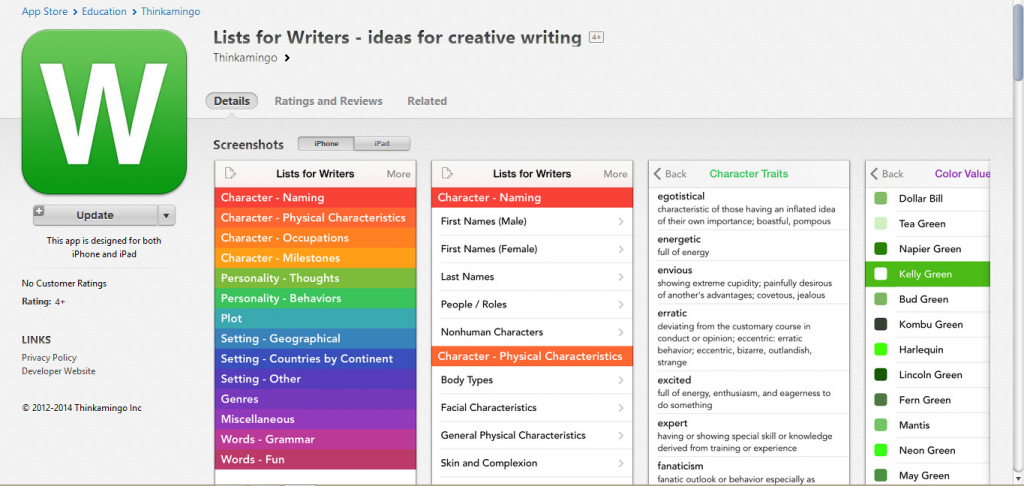Click the Neon Green color swatch

pos(881,450)
